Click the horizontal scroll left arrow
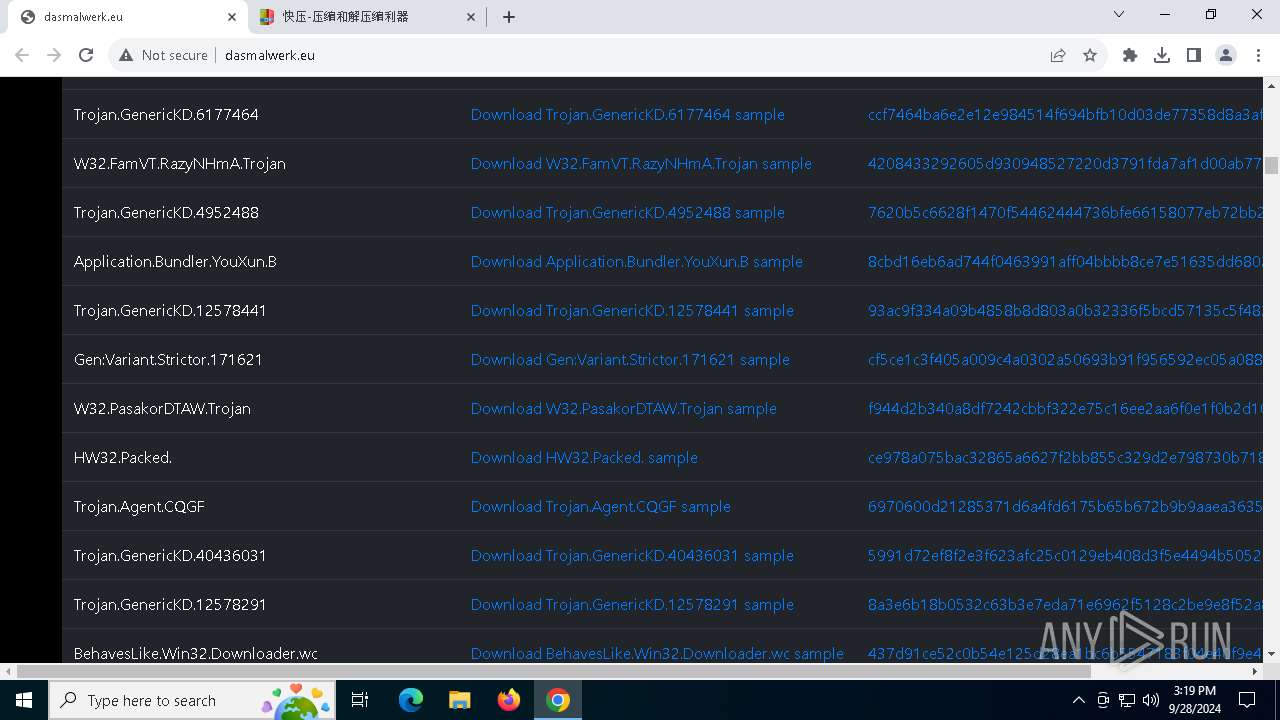1280x720 pixels. (7, 671)
